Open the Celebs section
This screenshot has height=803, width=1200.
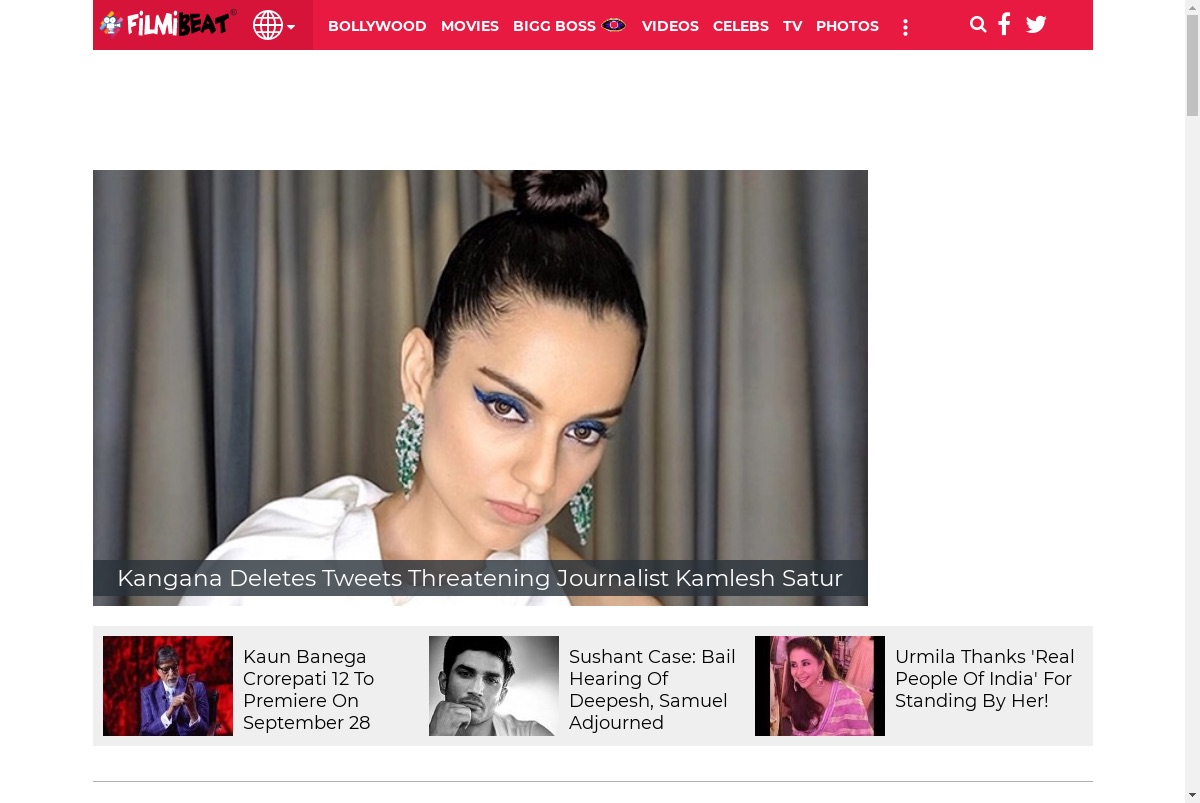pyautogui.click(x=741, y=26)
